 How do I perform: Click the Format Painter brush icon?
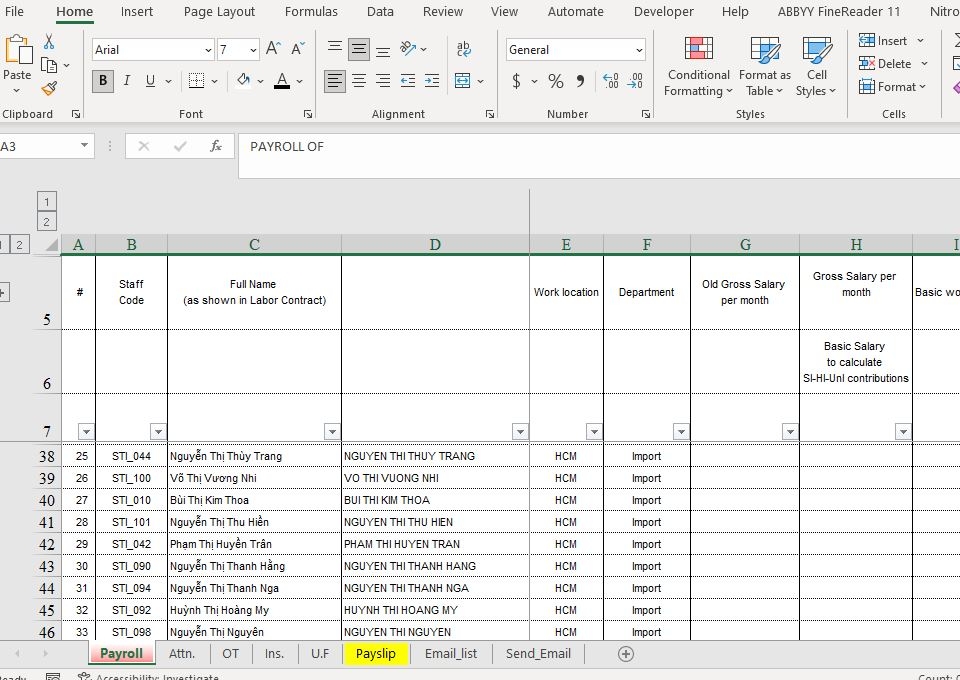click(49, 89)
